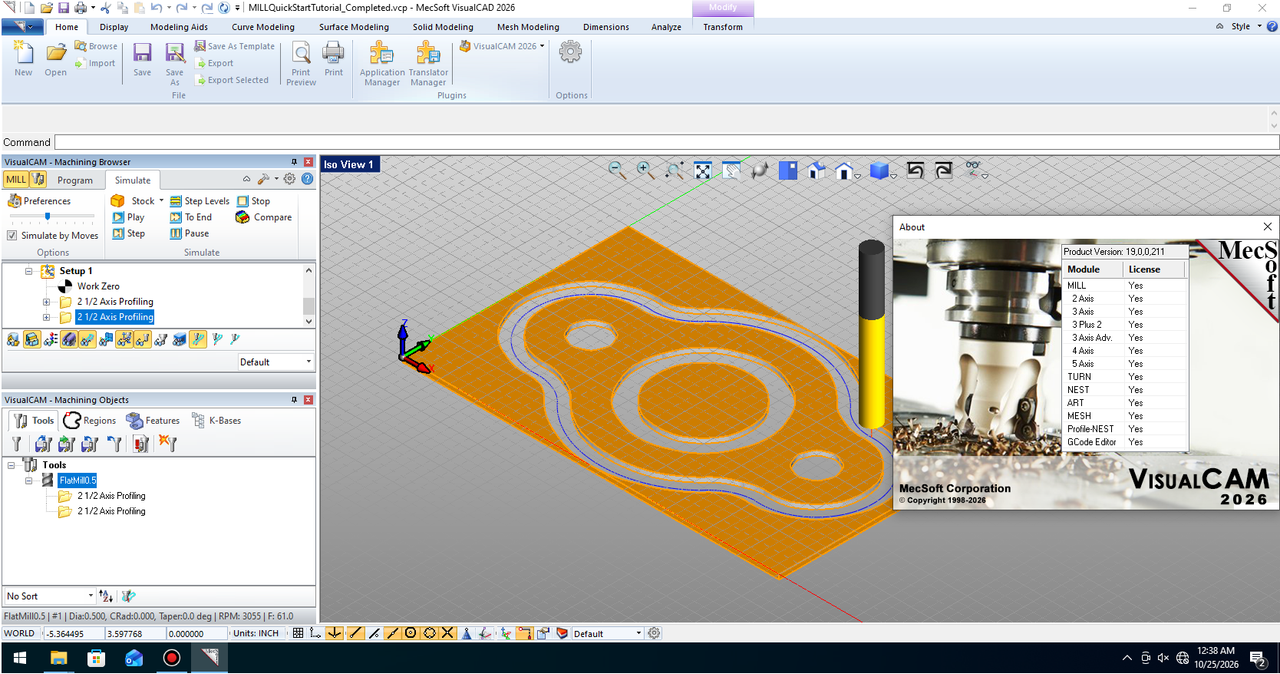The width and height of the screenshot is (1280, 674).
Task: Collapse the Setup 1 tree node
Action: pyautogui.click(x=29, y=271)
